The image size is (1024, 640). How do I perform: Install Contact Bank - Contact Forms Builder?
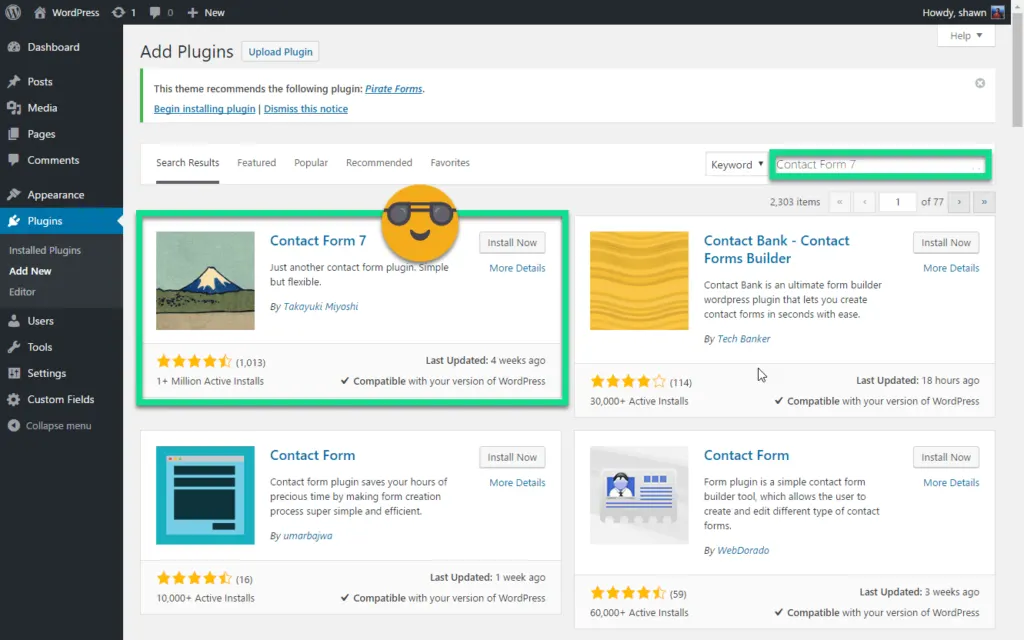point(946,242)
